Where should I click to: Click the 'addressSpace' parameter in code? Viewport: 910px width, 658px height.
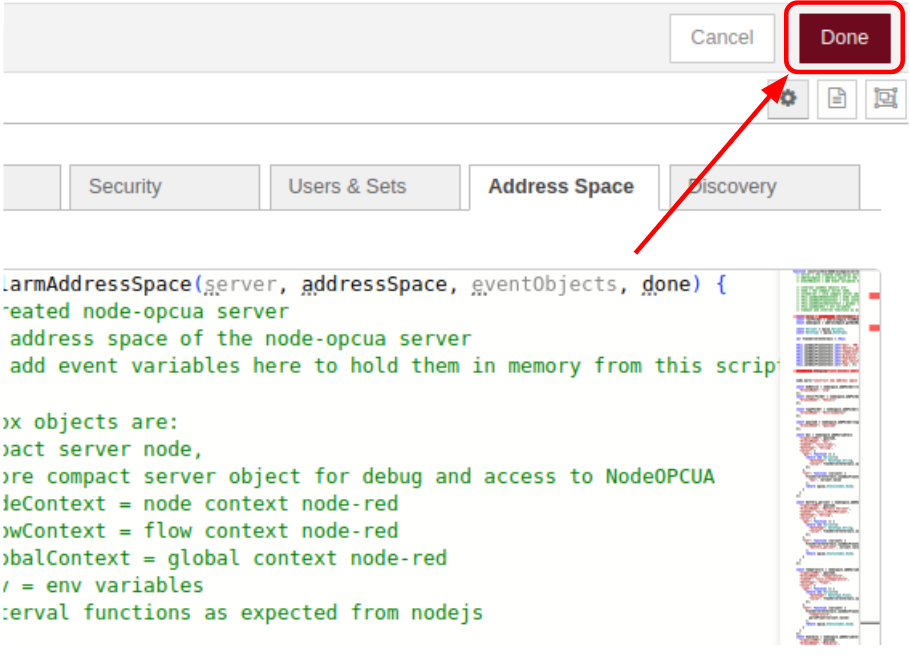coord(374,284)
